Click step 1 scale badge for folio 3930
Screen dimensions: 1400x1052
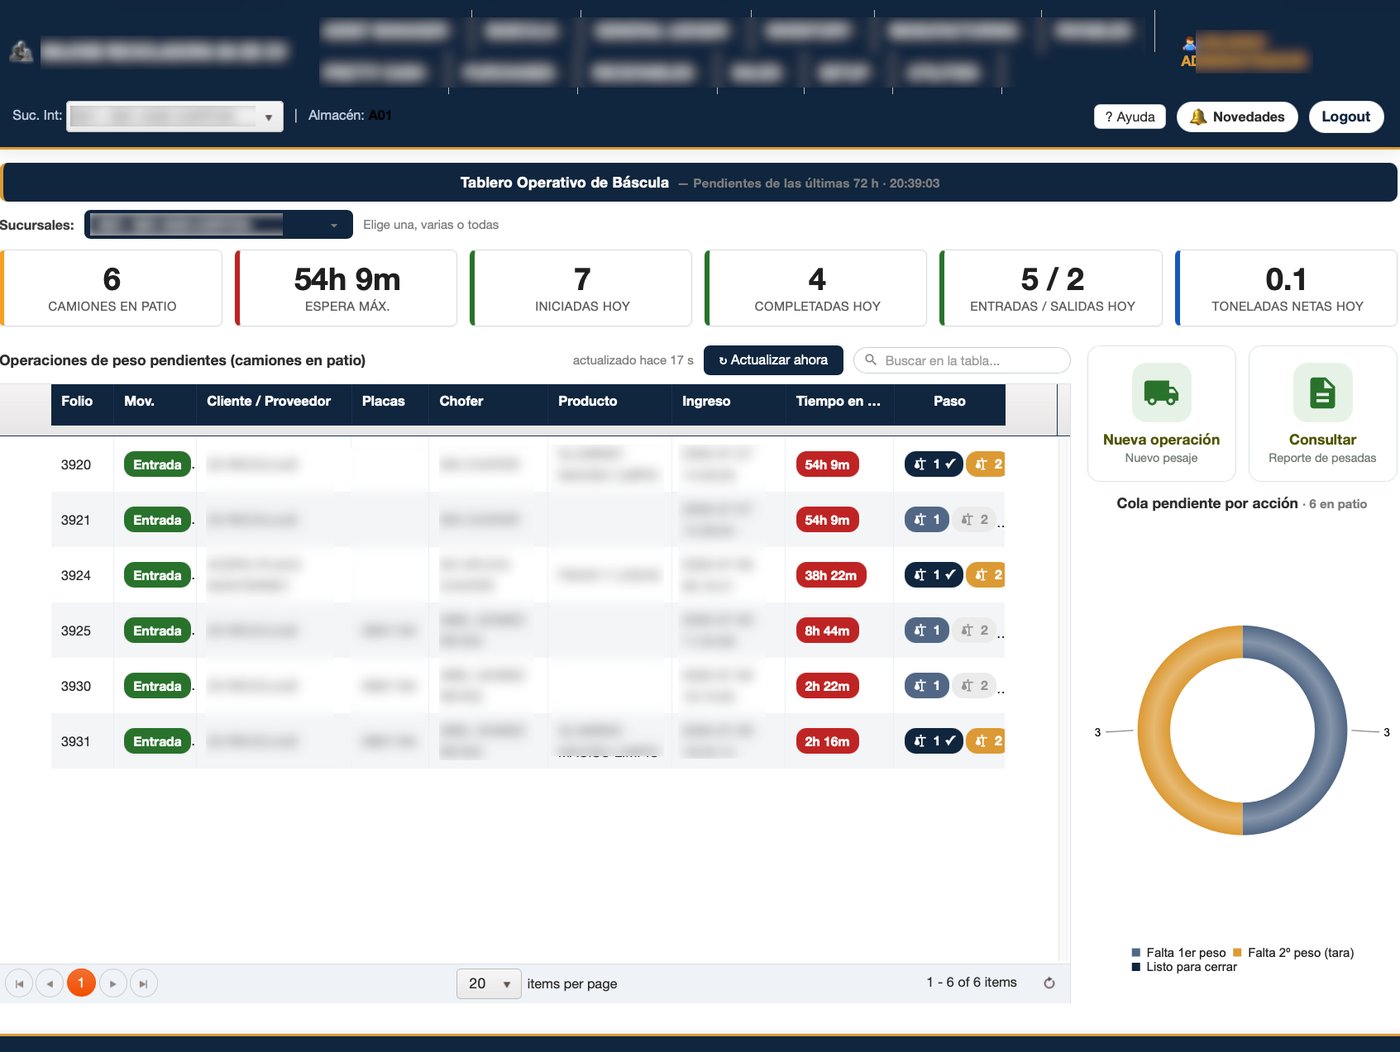926,686
